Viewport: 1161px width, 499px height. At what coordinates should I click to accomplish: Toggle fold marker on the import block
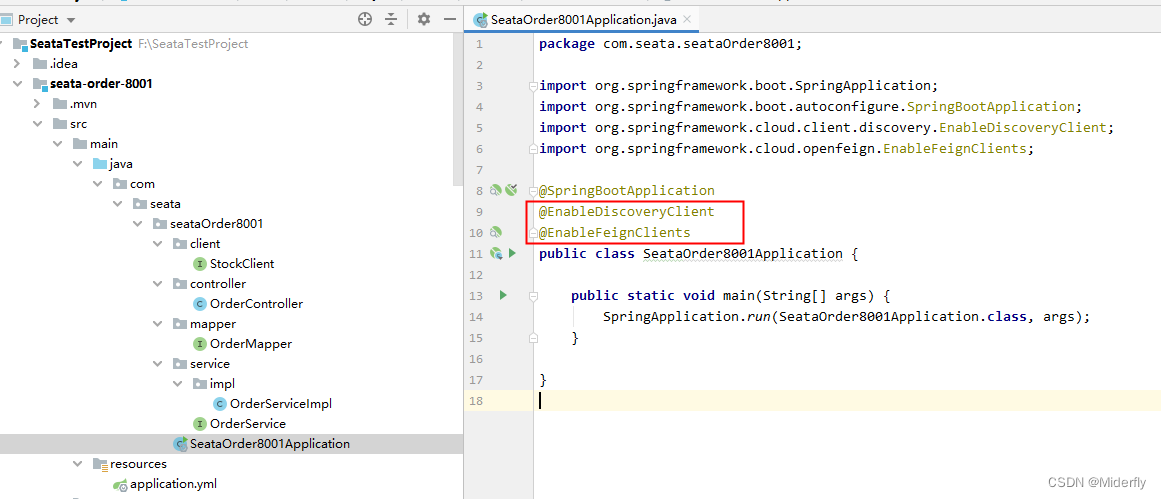coord(534,86)
